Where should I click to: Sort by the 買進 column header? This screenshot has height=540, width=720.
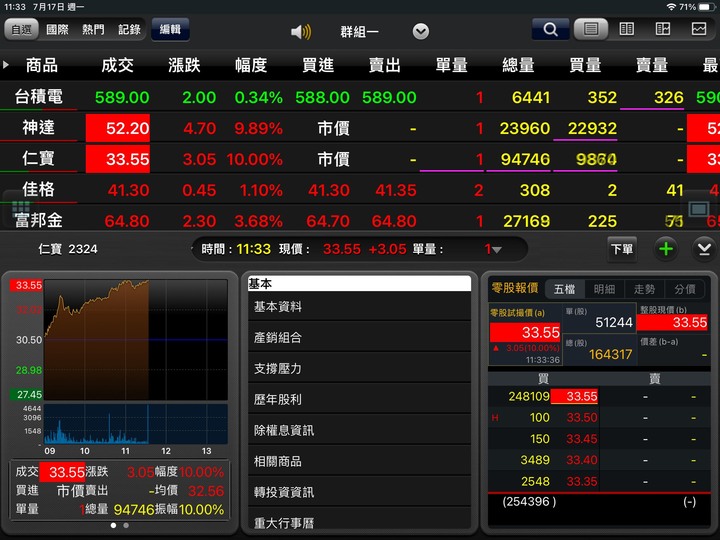pos(318,65)
